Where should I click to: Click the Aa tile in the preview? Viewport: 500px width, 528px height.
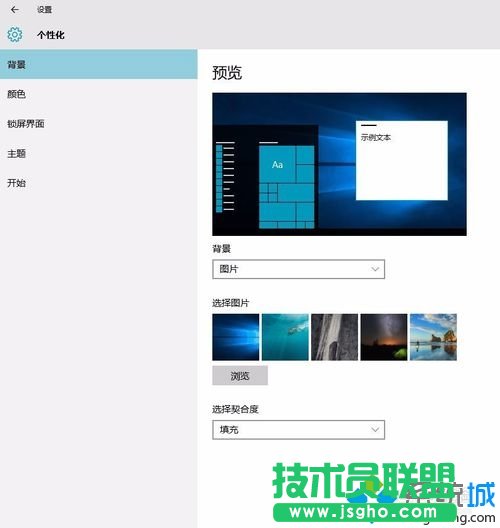coord(277,165)
